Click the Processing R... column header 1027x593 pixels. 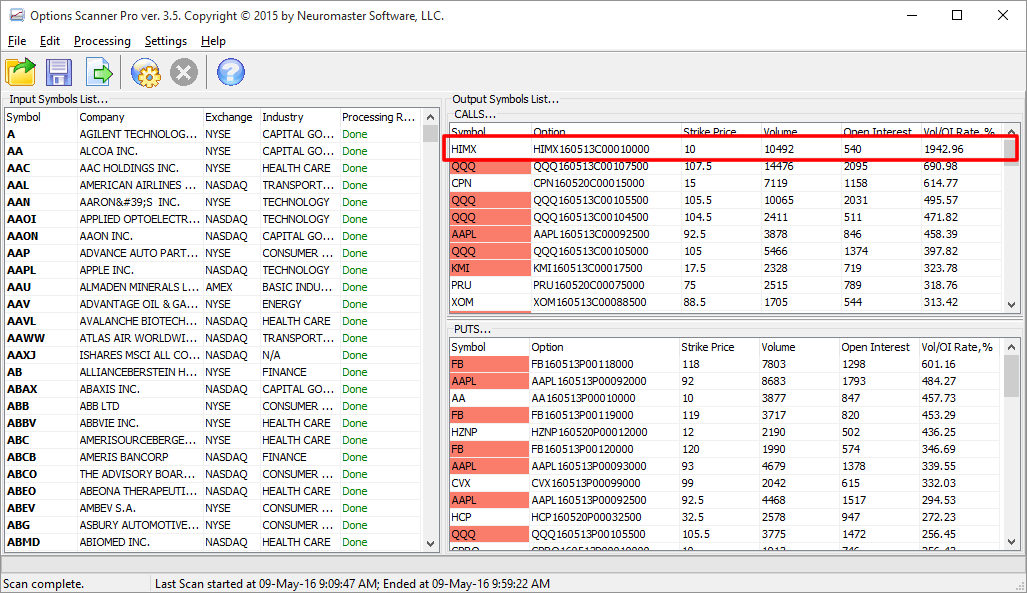tap(380, 117)
